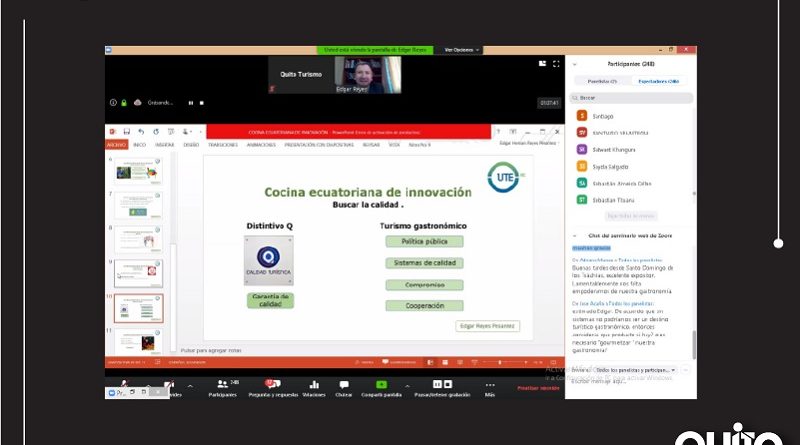Select slide 6 thumbnail
800x445 pixels.
[x=138, y=171]
